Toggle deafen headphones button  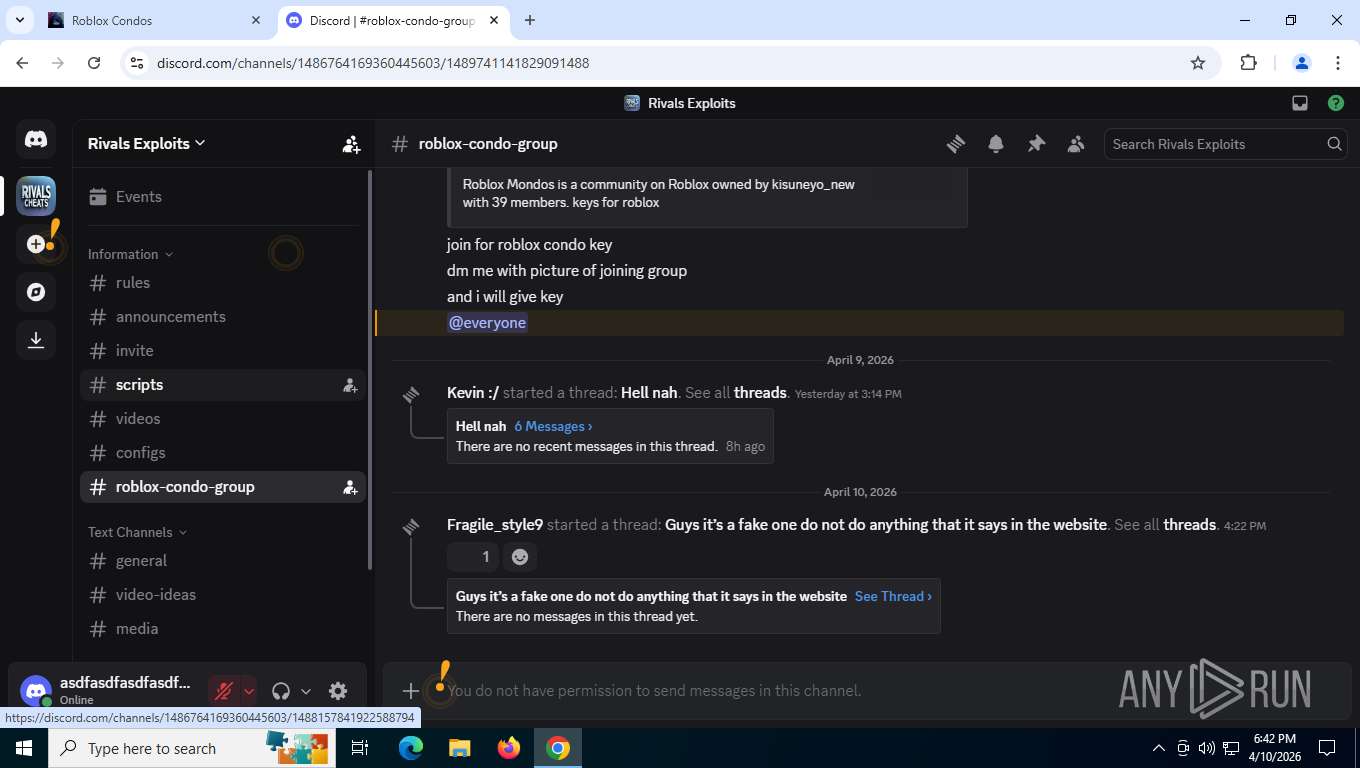coord(281,691)
